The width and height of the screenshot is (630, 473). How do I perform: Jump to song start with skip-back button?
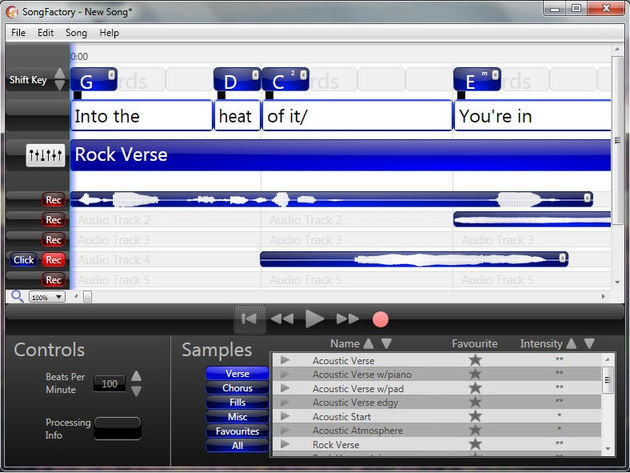(249, 319)
